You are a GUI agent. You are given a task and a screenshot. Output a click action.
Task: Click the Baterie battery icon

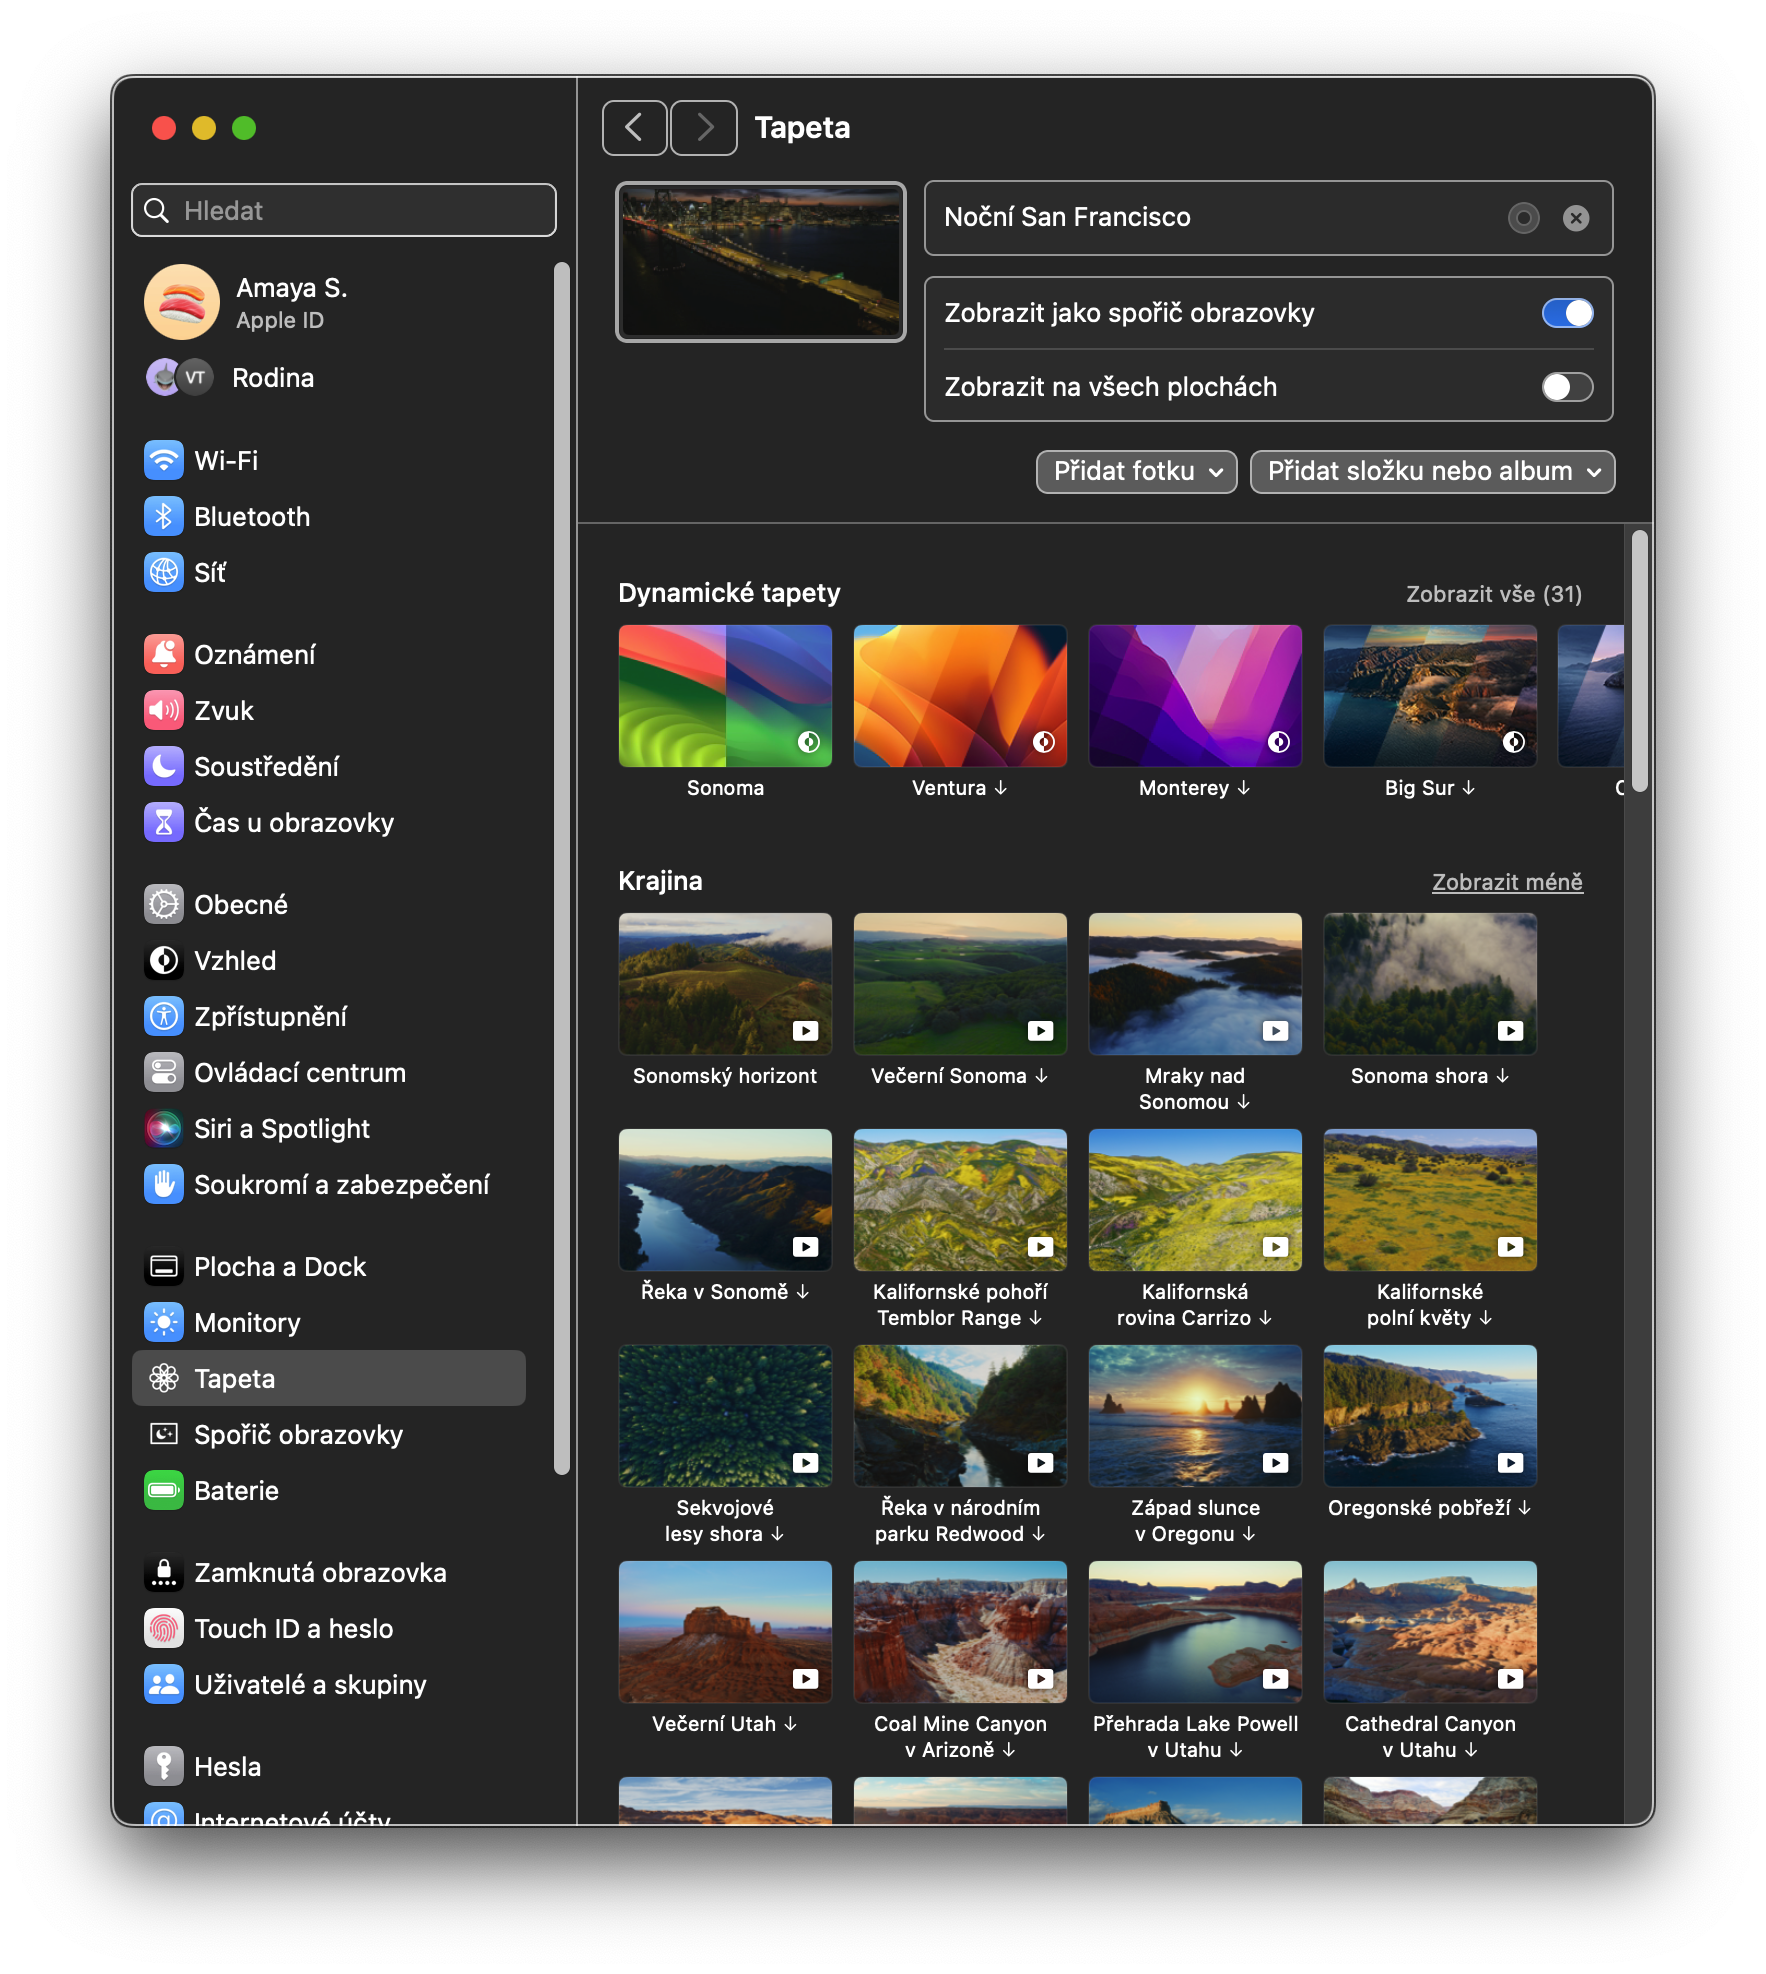pyautogui.click(x=164, y=1490)
